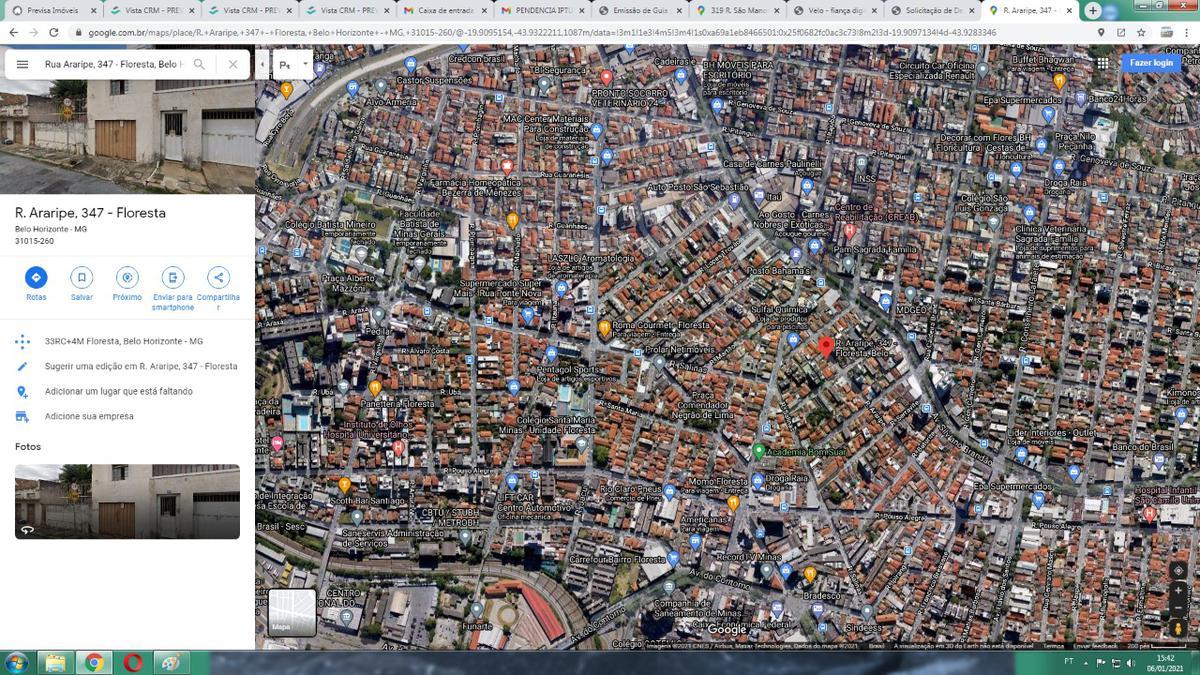Search nearby with Próximo icon
Viewport: 1200px width, 675px height.
(127, 277)
